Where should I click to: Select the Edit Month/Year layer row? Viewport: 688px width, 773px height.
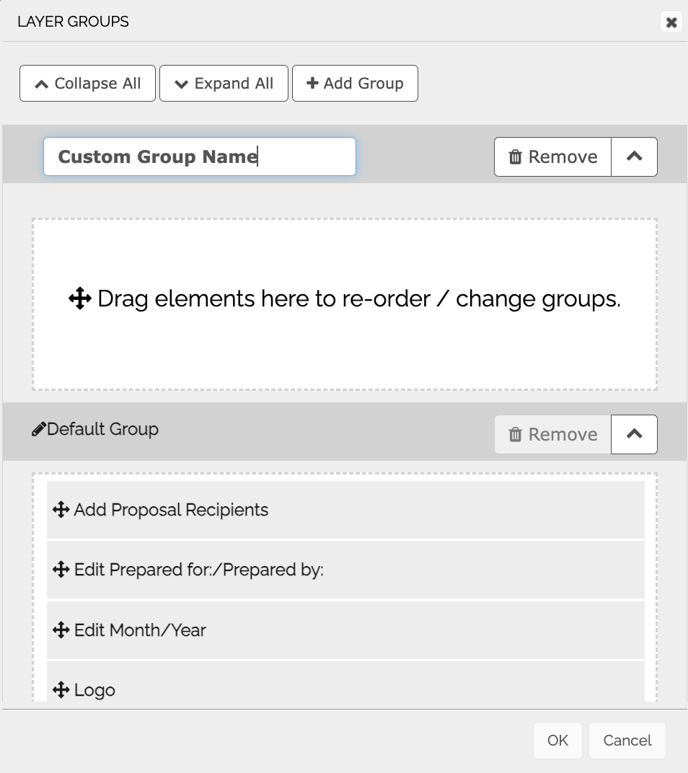click(345, 630)
